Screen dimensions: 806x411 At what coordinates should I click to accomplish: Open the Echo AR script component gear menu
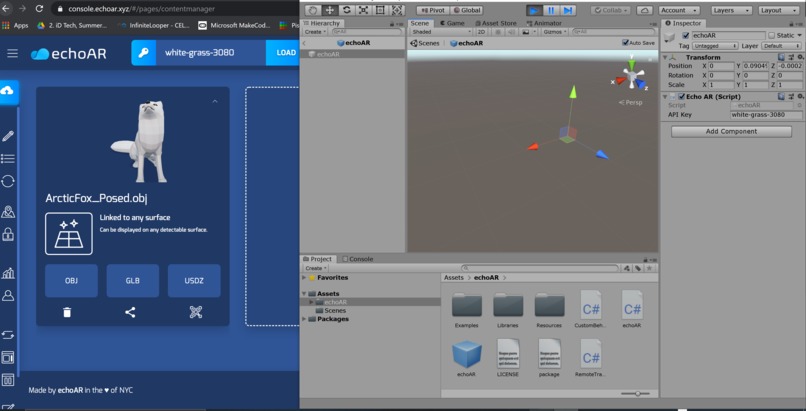tap(799, 97)
